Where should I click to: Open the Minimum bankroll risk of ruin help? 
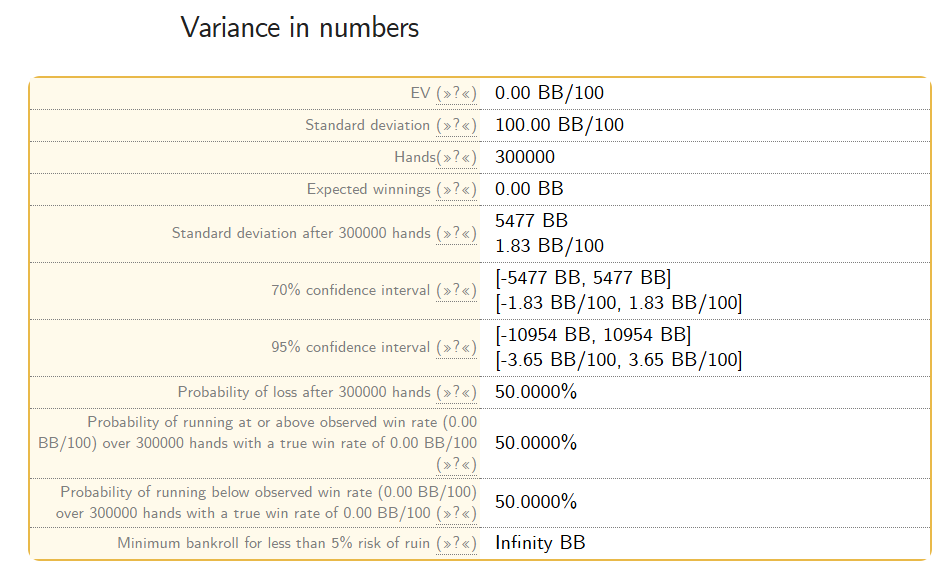[x=456, y=543]
